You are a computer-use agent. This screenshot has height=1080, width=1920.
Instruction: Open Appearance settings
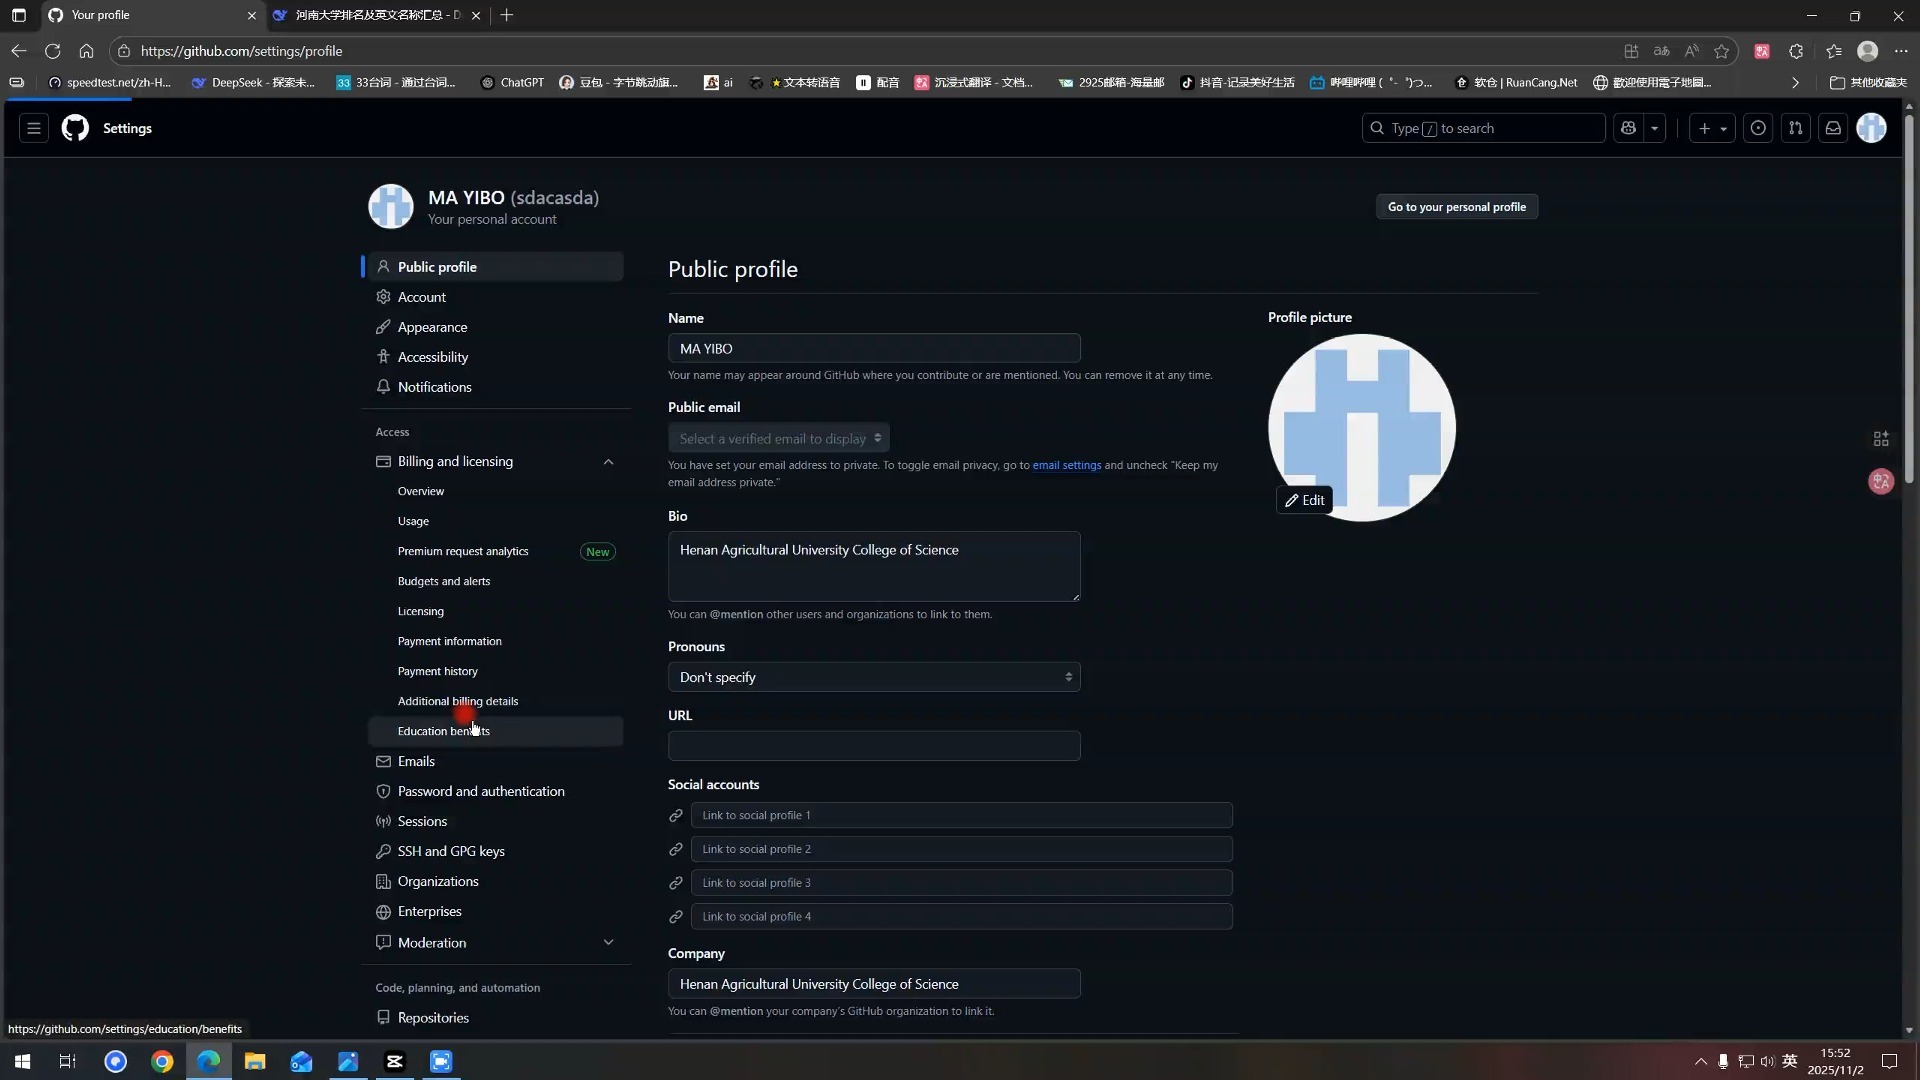click(x=432, y=327)
